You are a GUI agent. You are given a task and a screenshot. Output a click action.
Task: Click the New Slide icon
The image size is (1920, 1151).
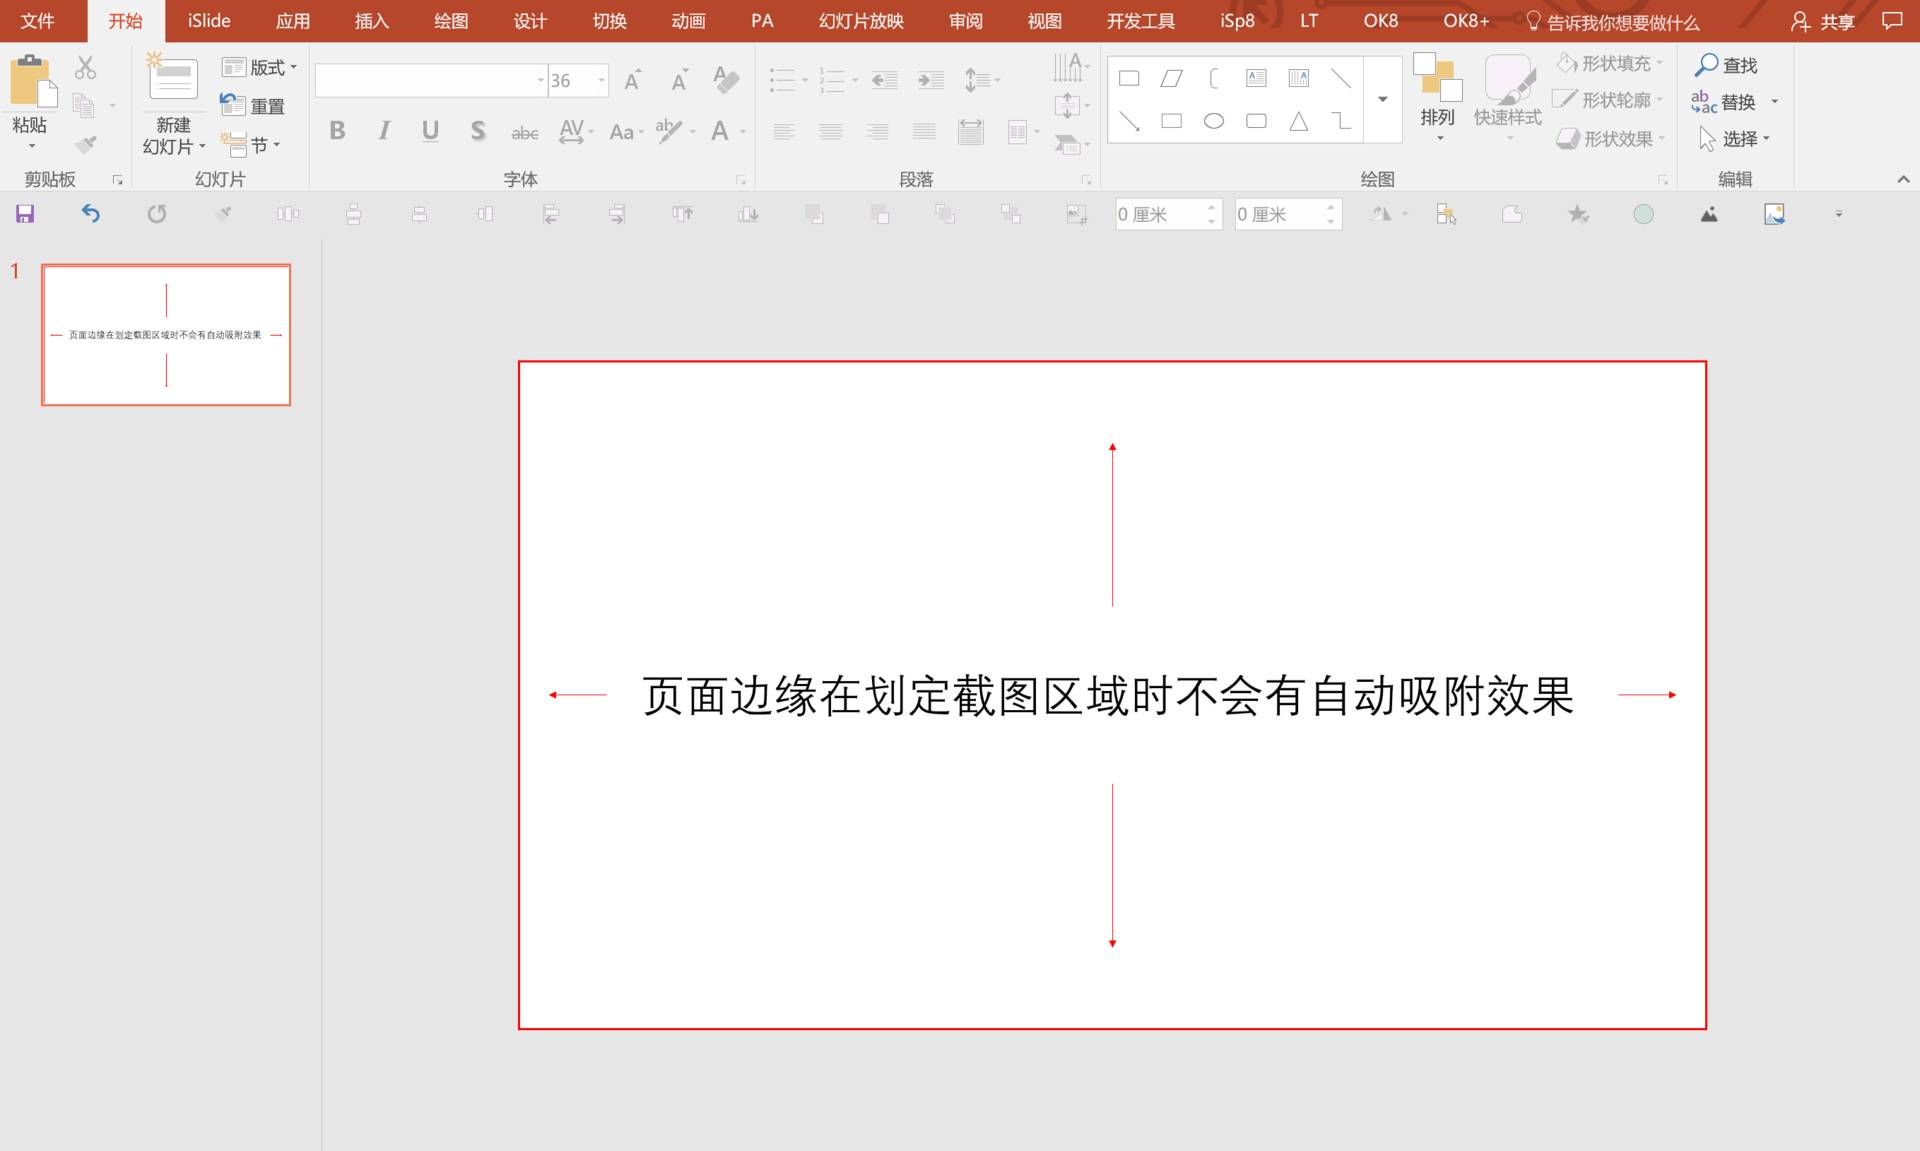pos(172,77)
